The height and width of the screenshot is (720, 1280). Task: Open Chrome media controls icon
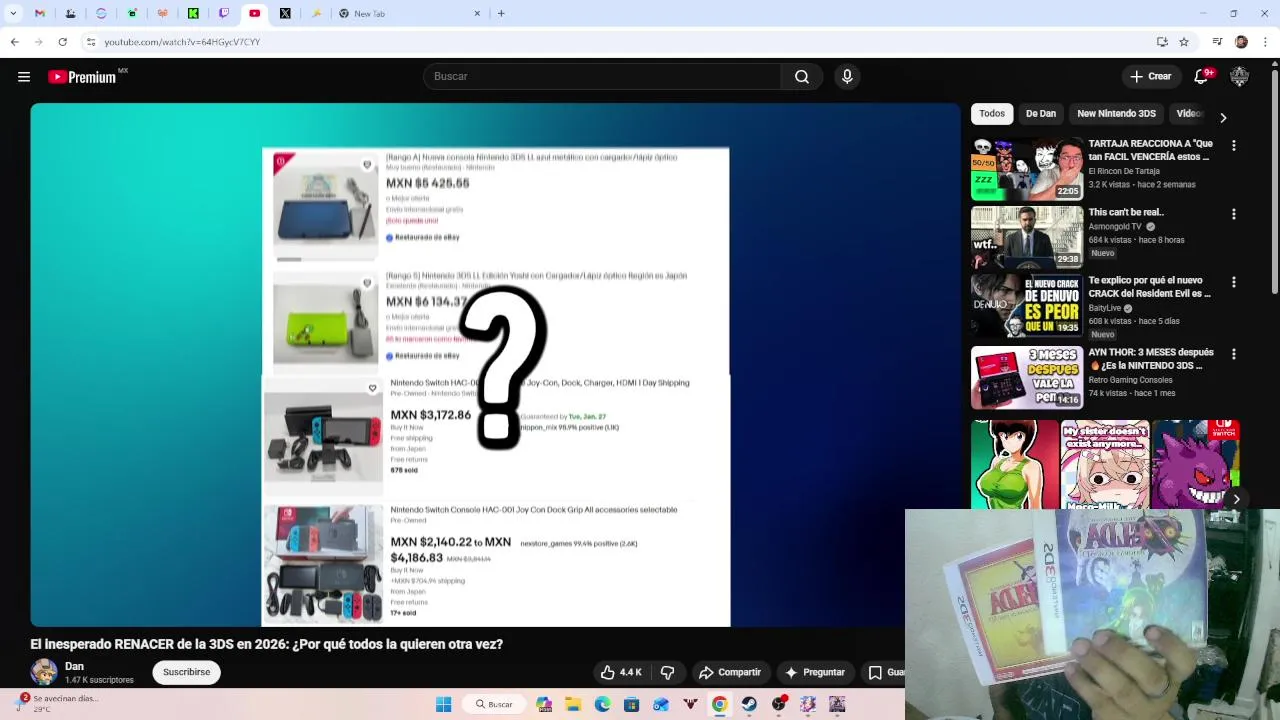coord(1217,42)
